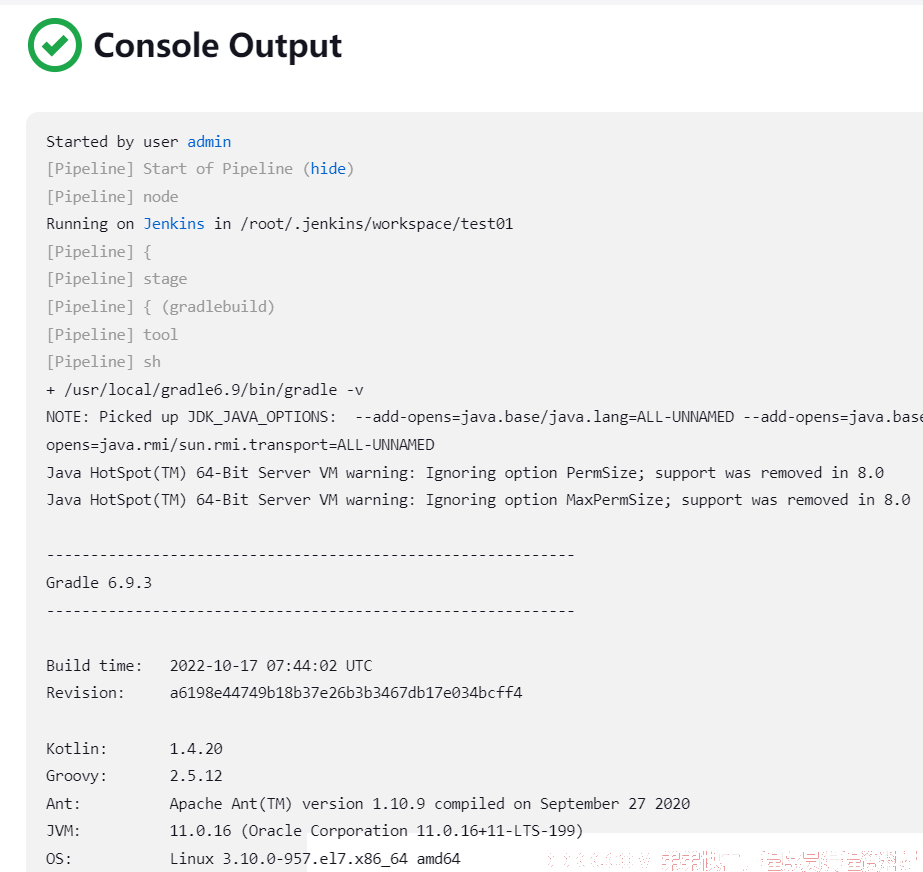Screen dimensions: 923x872
Task: Click the PermSize warning line
Action: (x=465, y=473)
